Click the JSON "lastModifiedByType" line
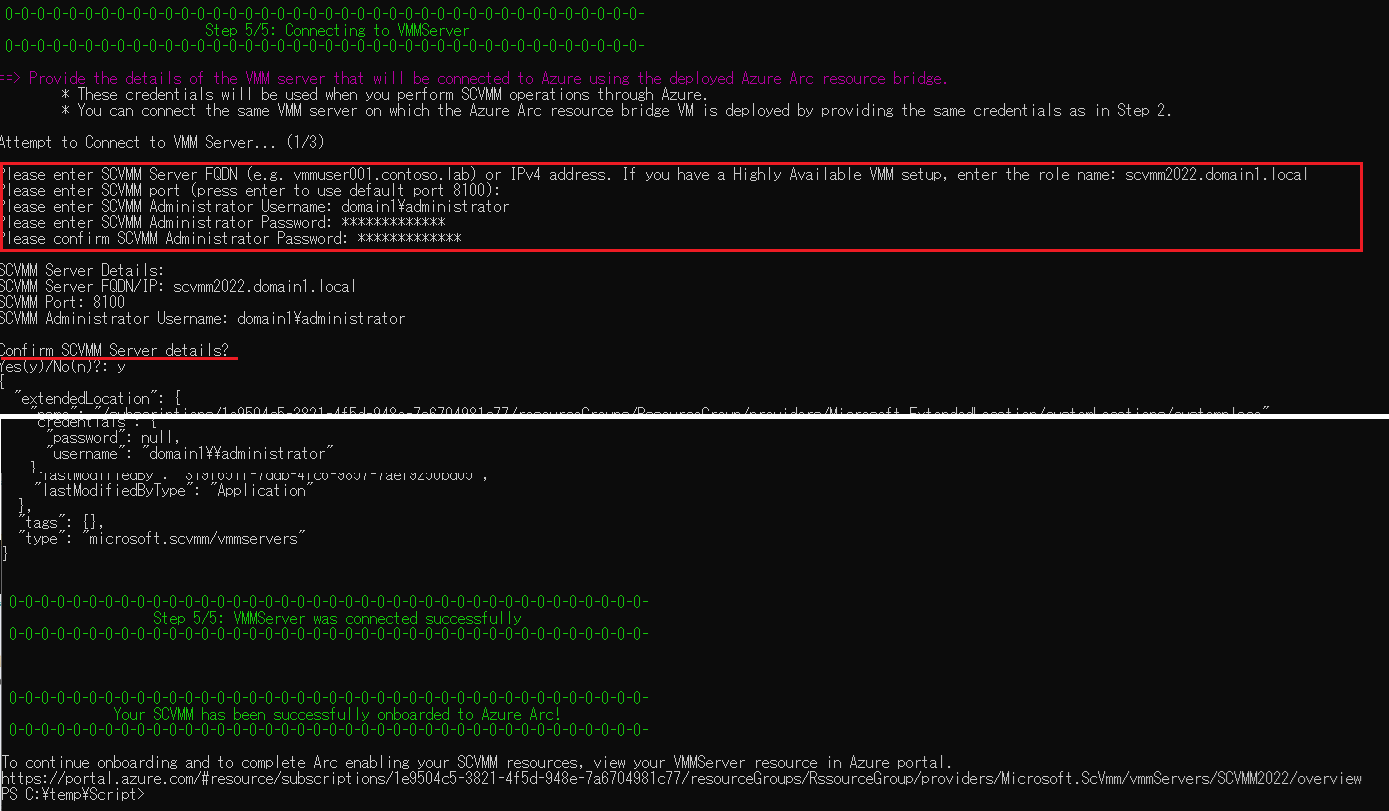This screenshot has height=811, width=1389. [x=174, y=490]
